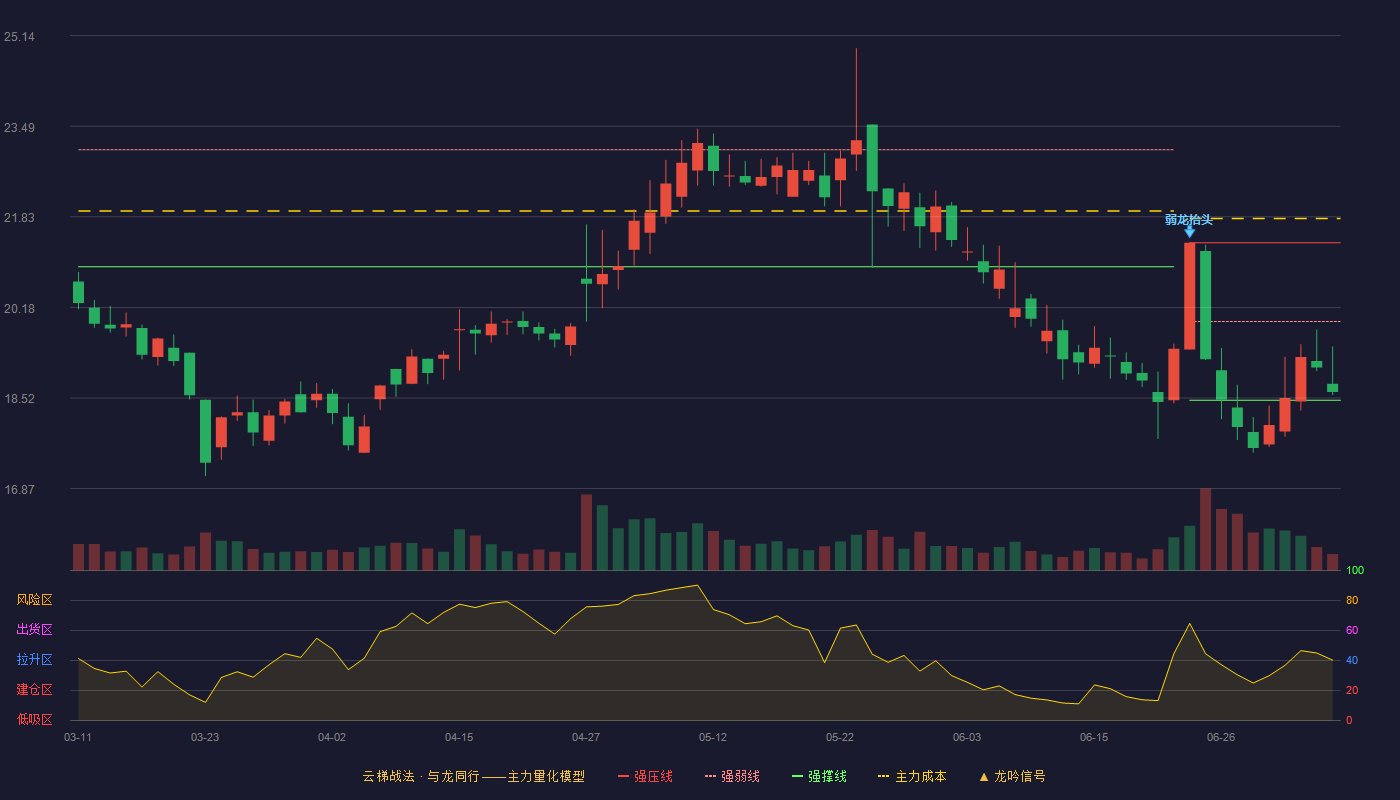Image resolution: width=1400 pixels, height=800 pixels.
Task: Click the 23.49 price axis label
Action: tap(19, 128)
